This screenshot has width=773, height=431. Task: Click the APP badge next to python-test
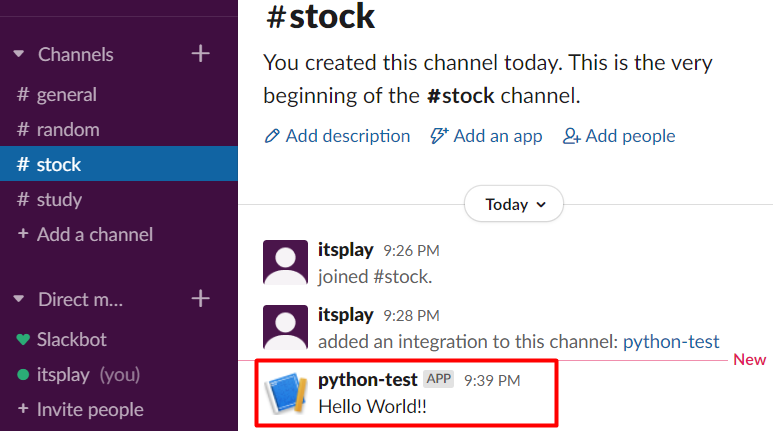pos(438,379)
